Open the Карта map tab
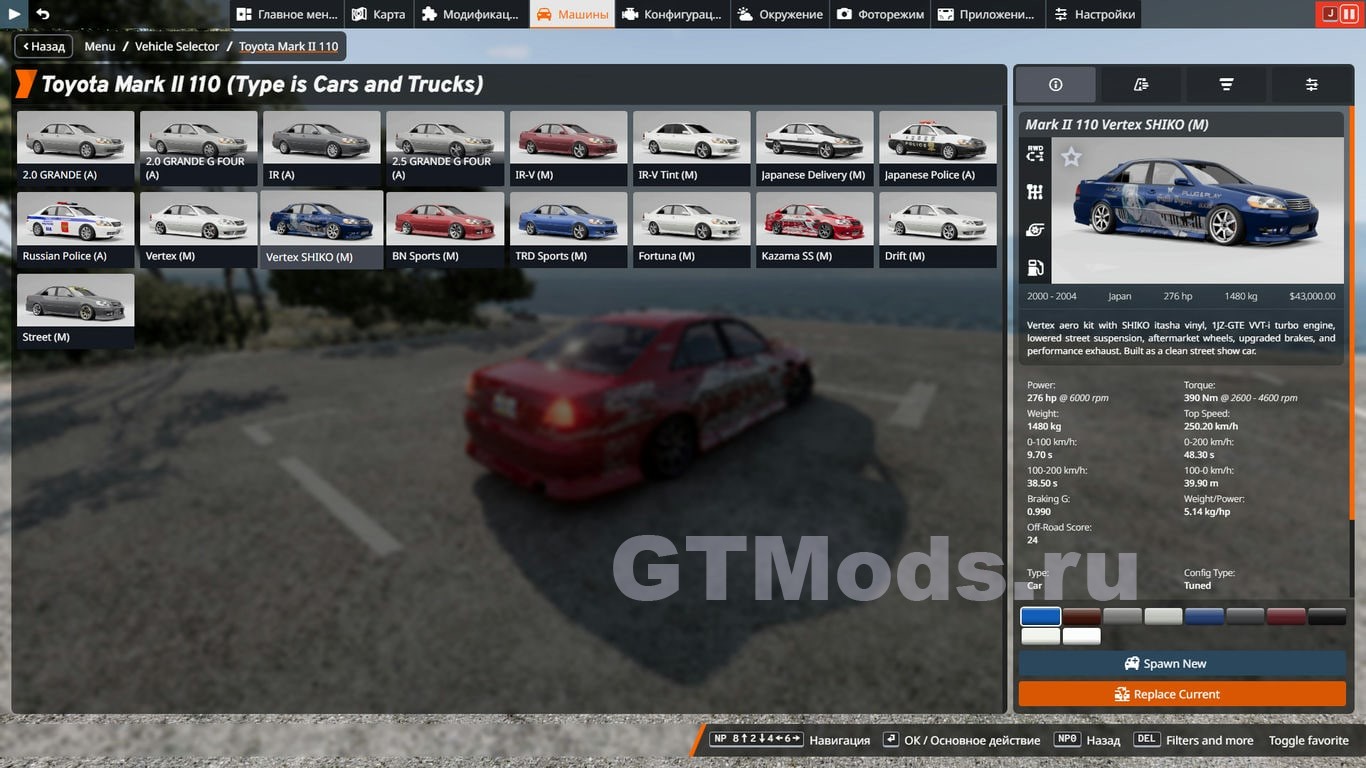Screen dimensions: 1366x768 379,14
